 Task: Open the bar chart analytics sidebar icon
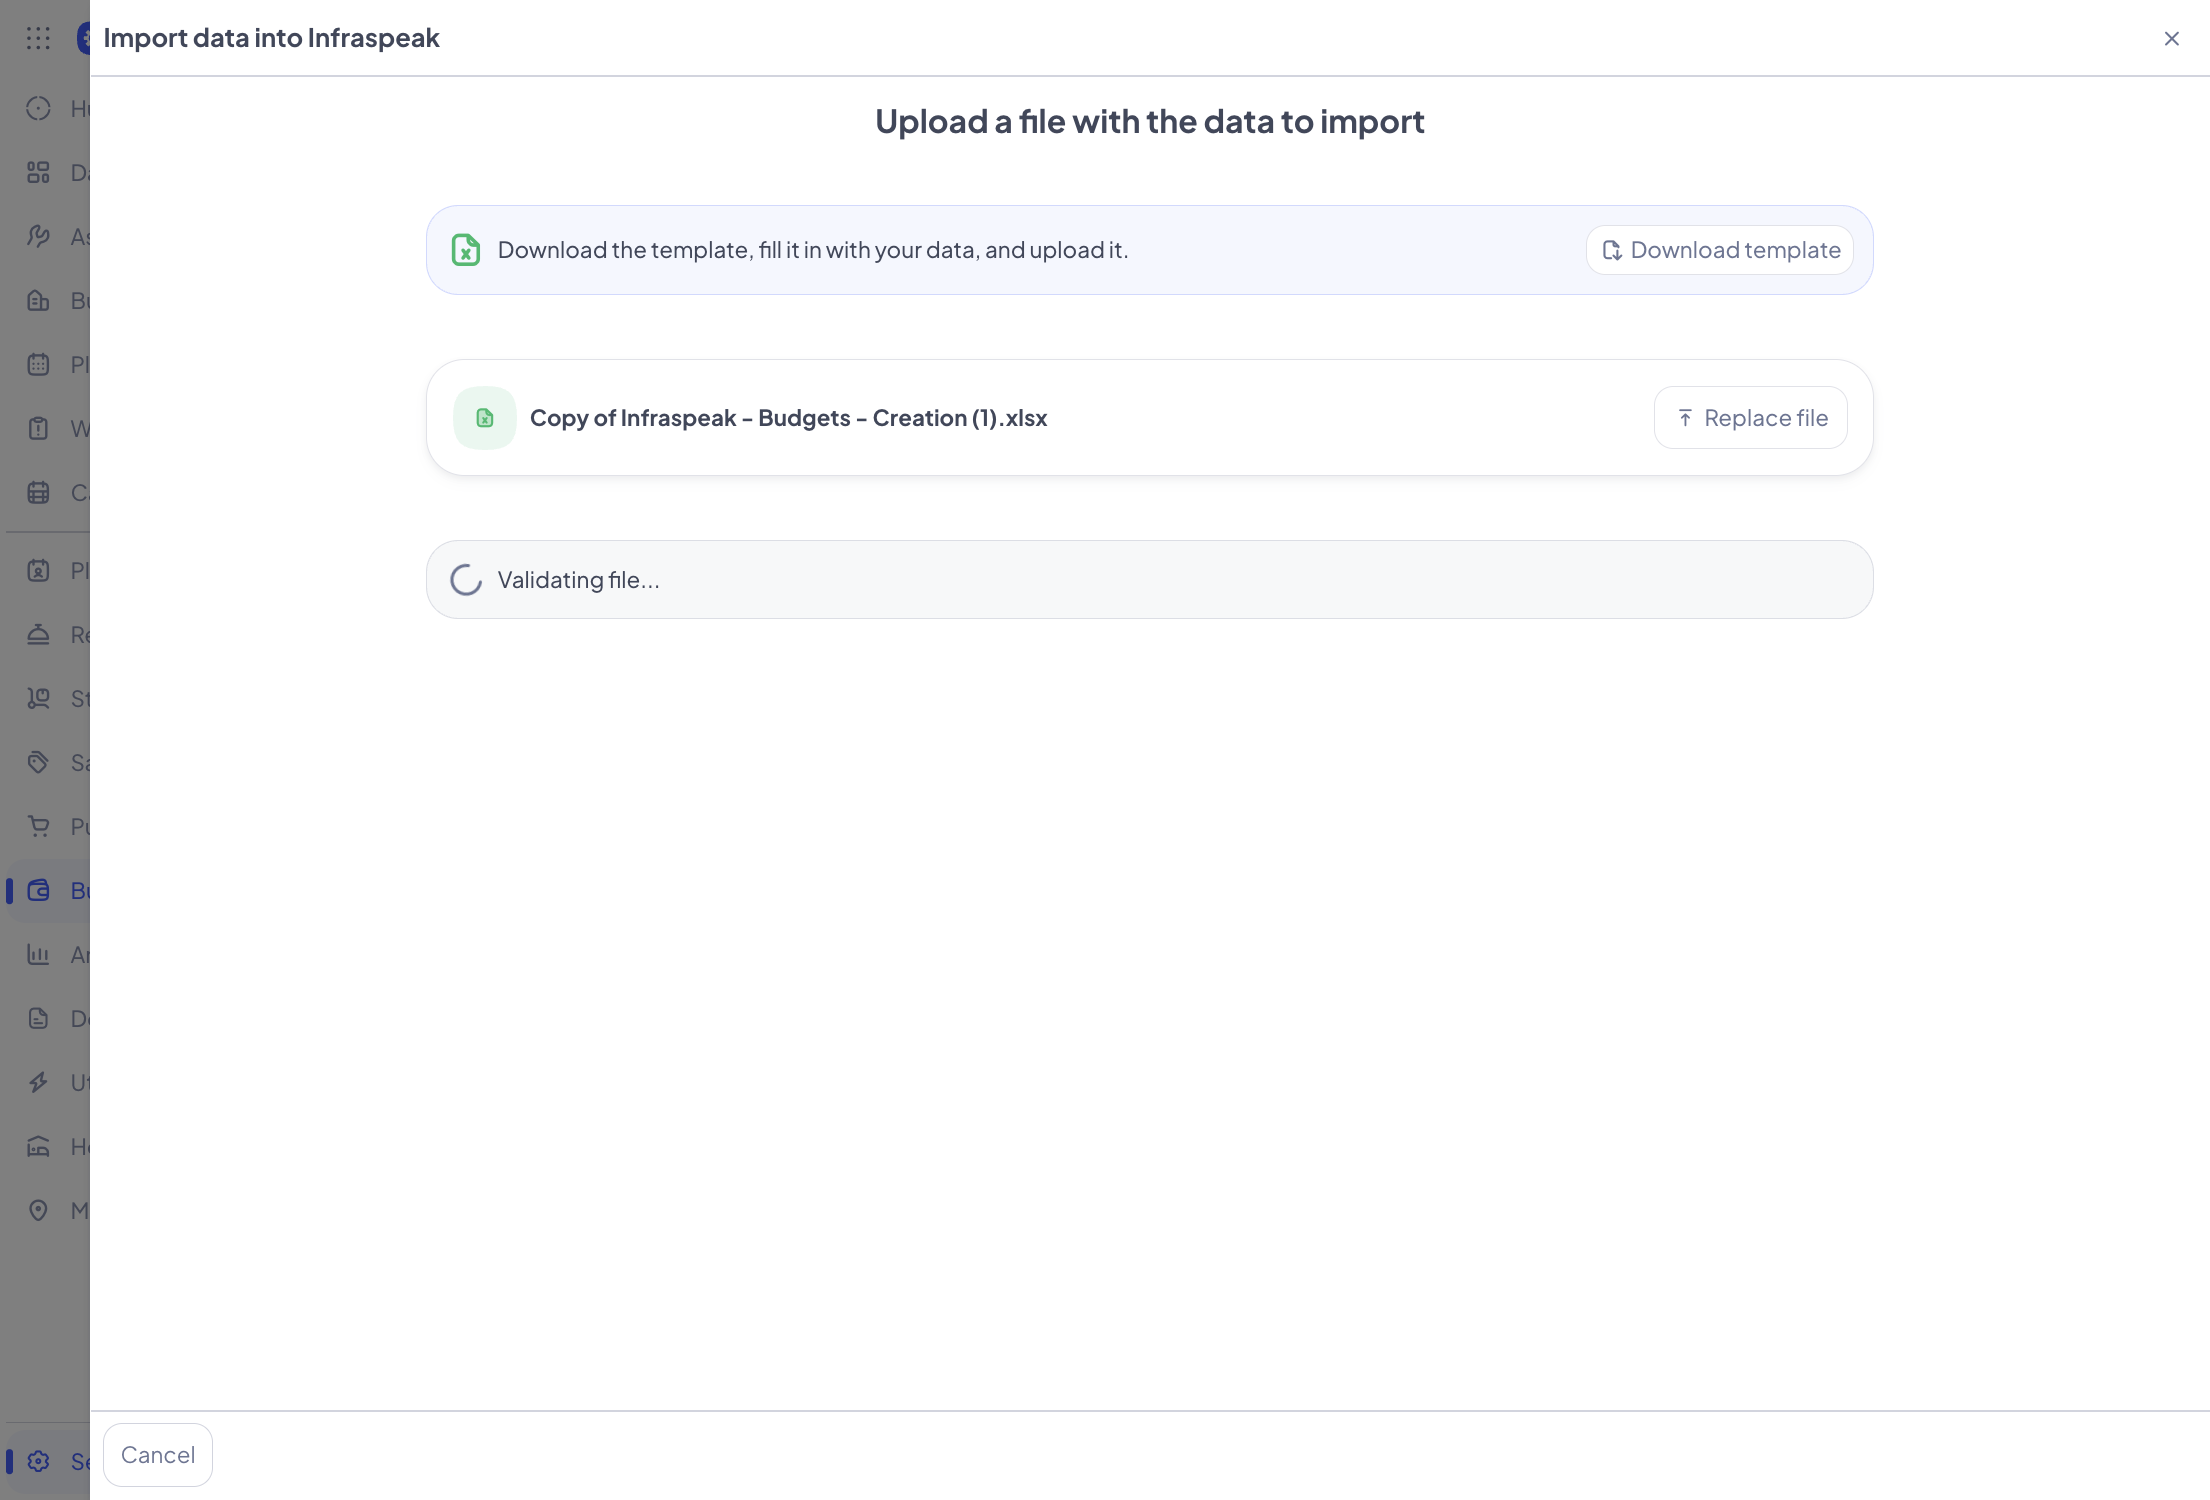point(38,955)
